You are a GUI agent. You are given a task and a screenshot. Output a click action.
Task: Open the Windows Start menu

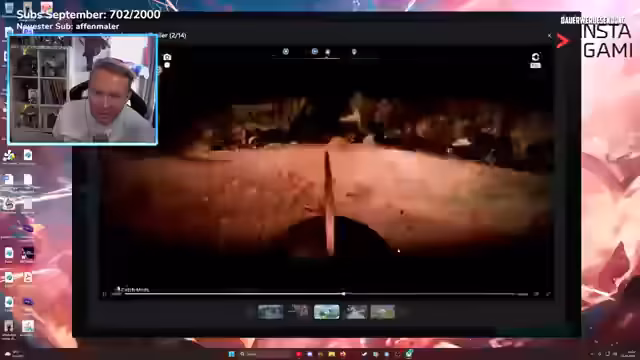coord(231,354)
